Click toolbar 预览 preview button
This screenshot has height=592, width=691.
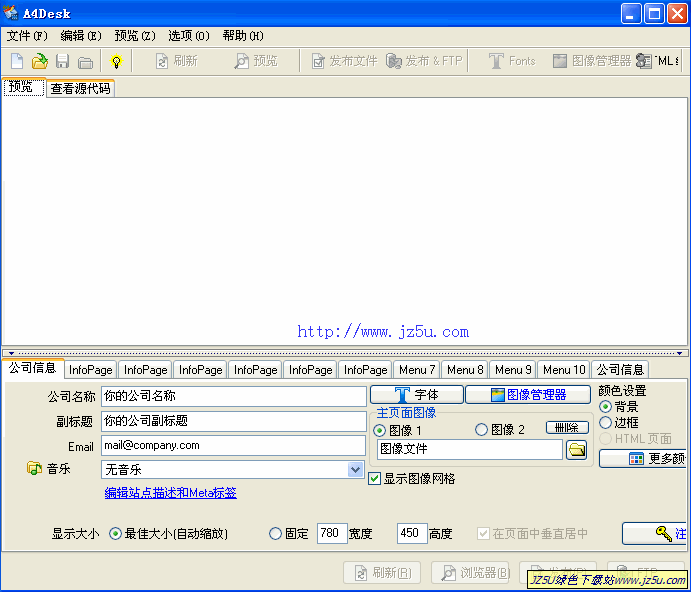[256, 61]
